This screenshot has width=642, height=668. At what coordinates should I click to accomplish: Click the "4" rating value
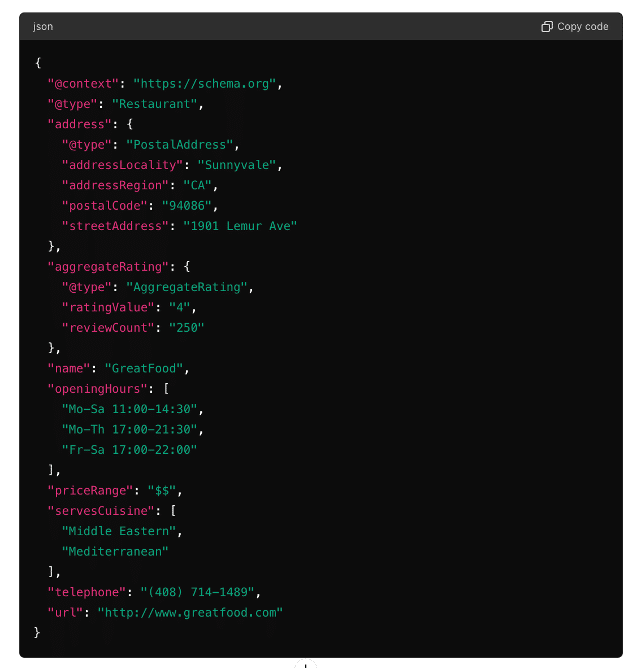coord(180,307)
